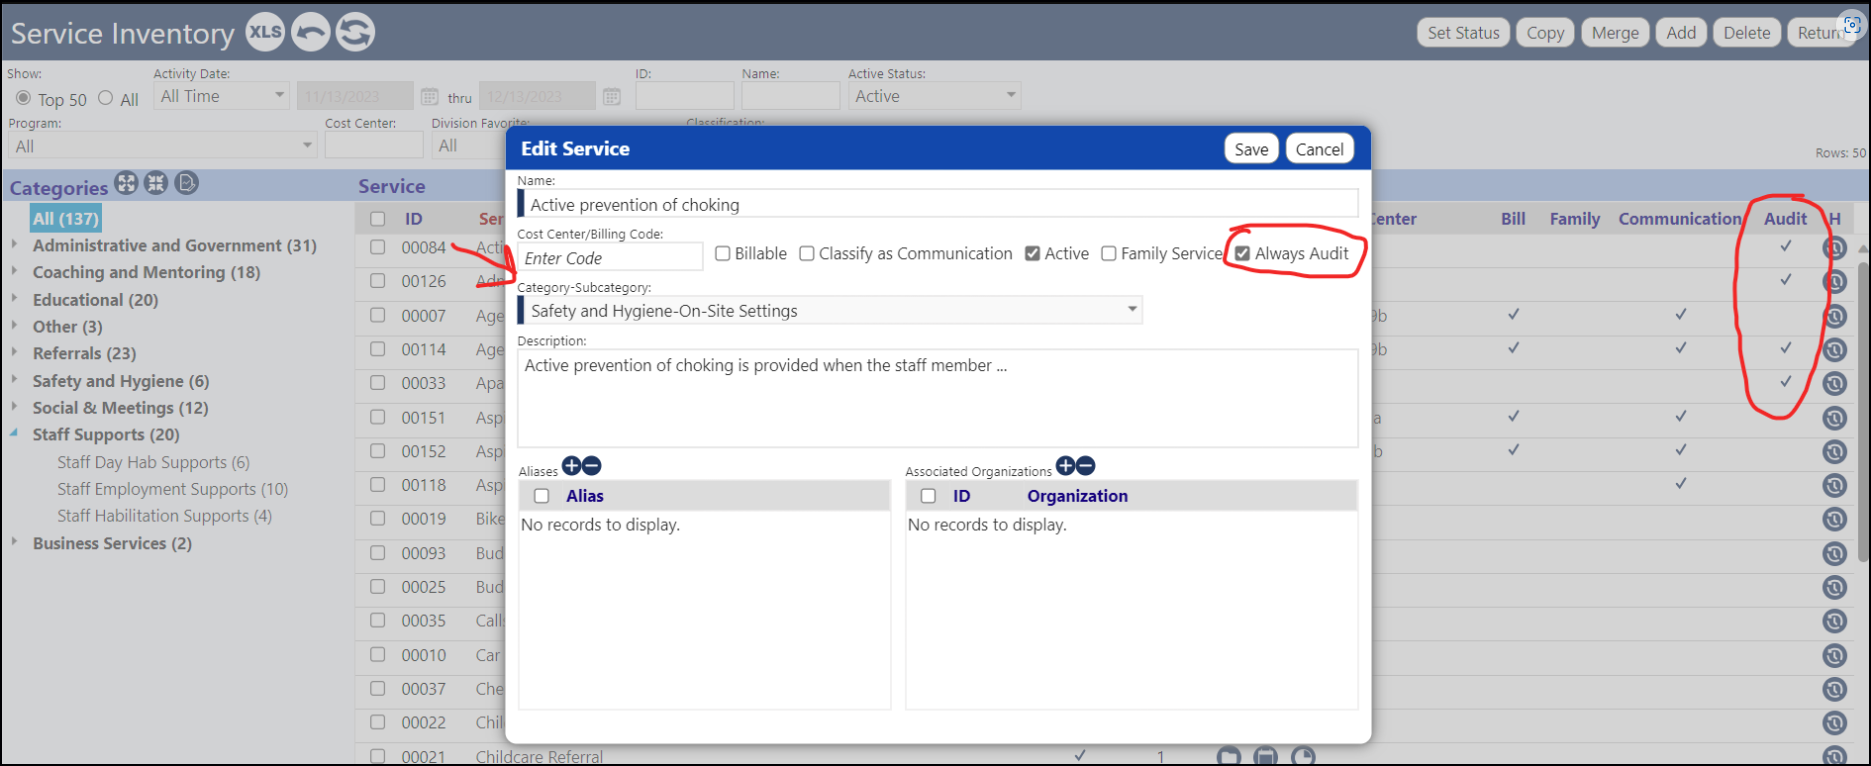Image resolution: width=1871 pixels, height=766 pixels.
Task: Collapse all categories using the collapse-all icon
Action: (156, 183)
